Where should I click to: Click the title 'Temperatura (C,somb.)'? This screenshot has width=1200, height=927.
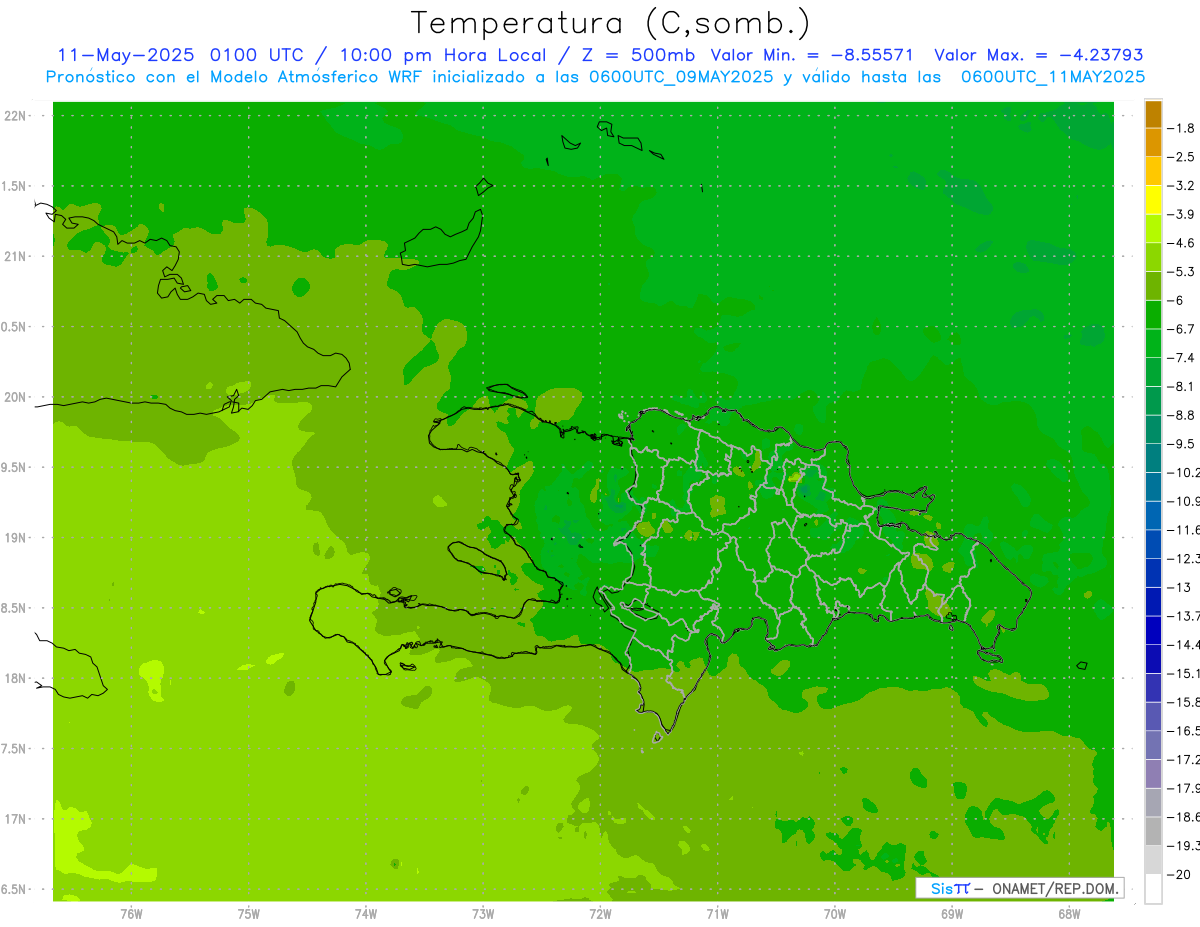(x=611, y=24)
